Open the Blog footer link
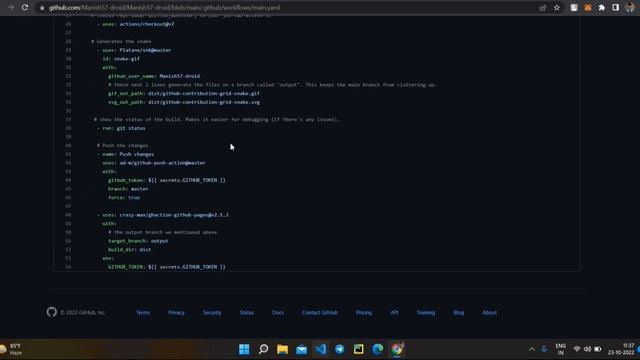Image resolution: width=640 pixels, height=360 pixels. (x=459, y=313)
